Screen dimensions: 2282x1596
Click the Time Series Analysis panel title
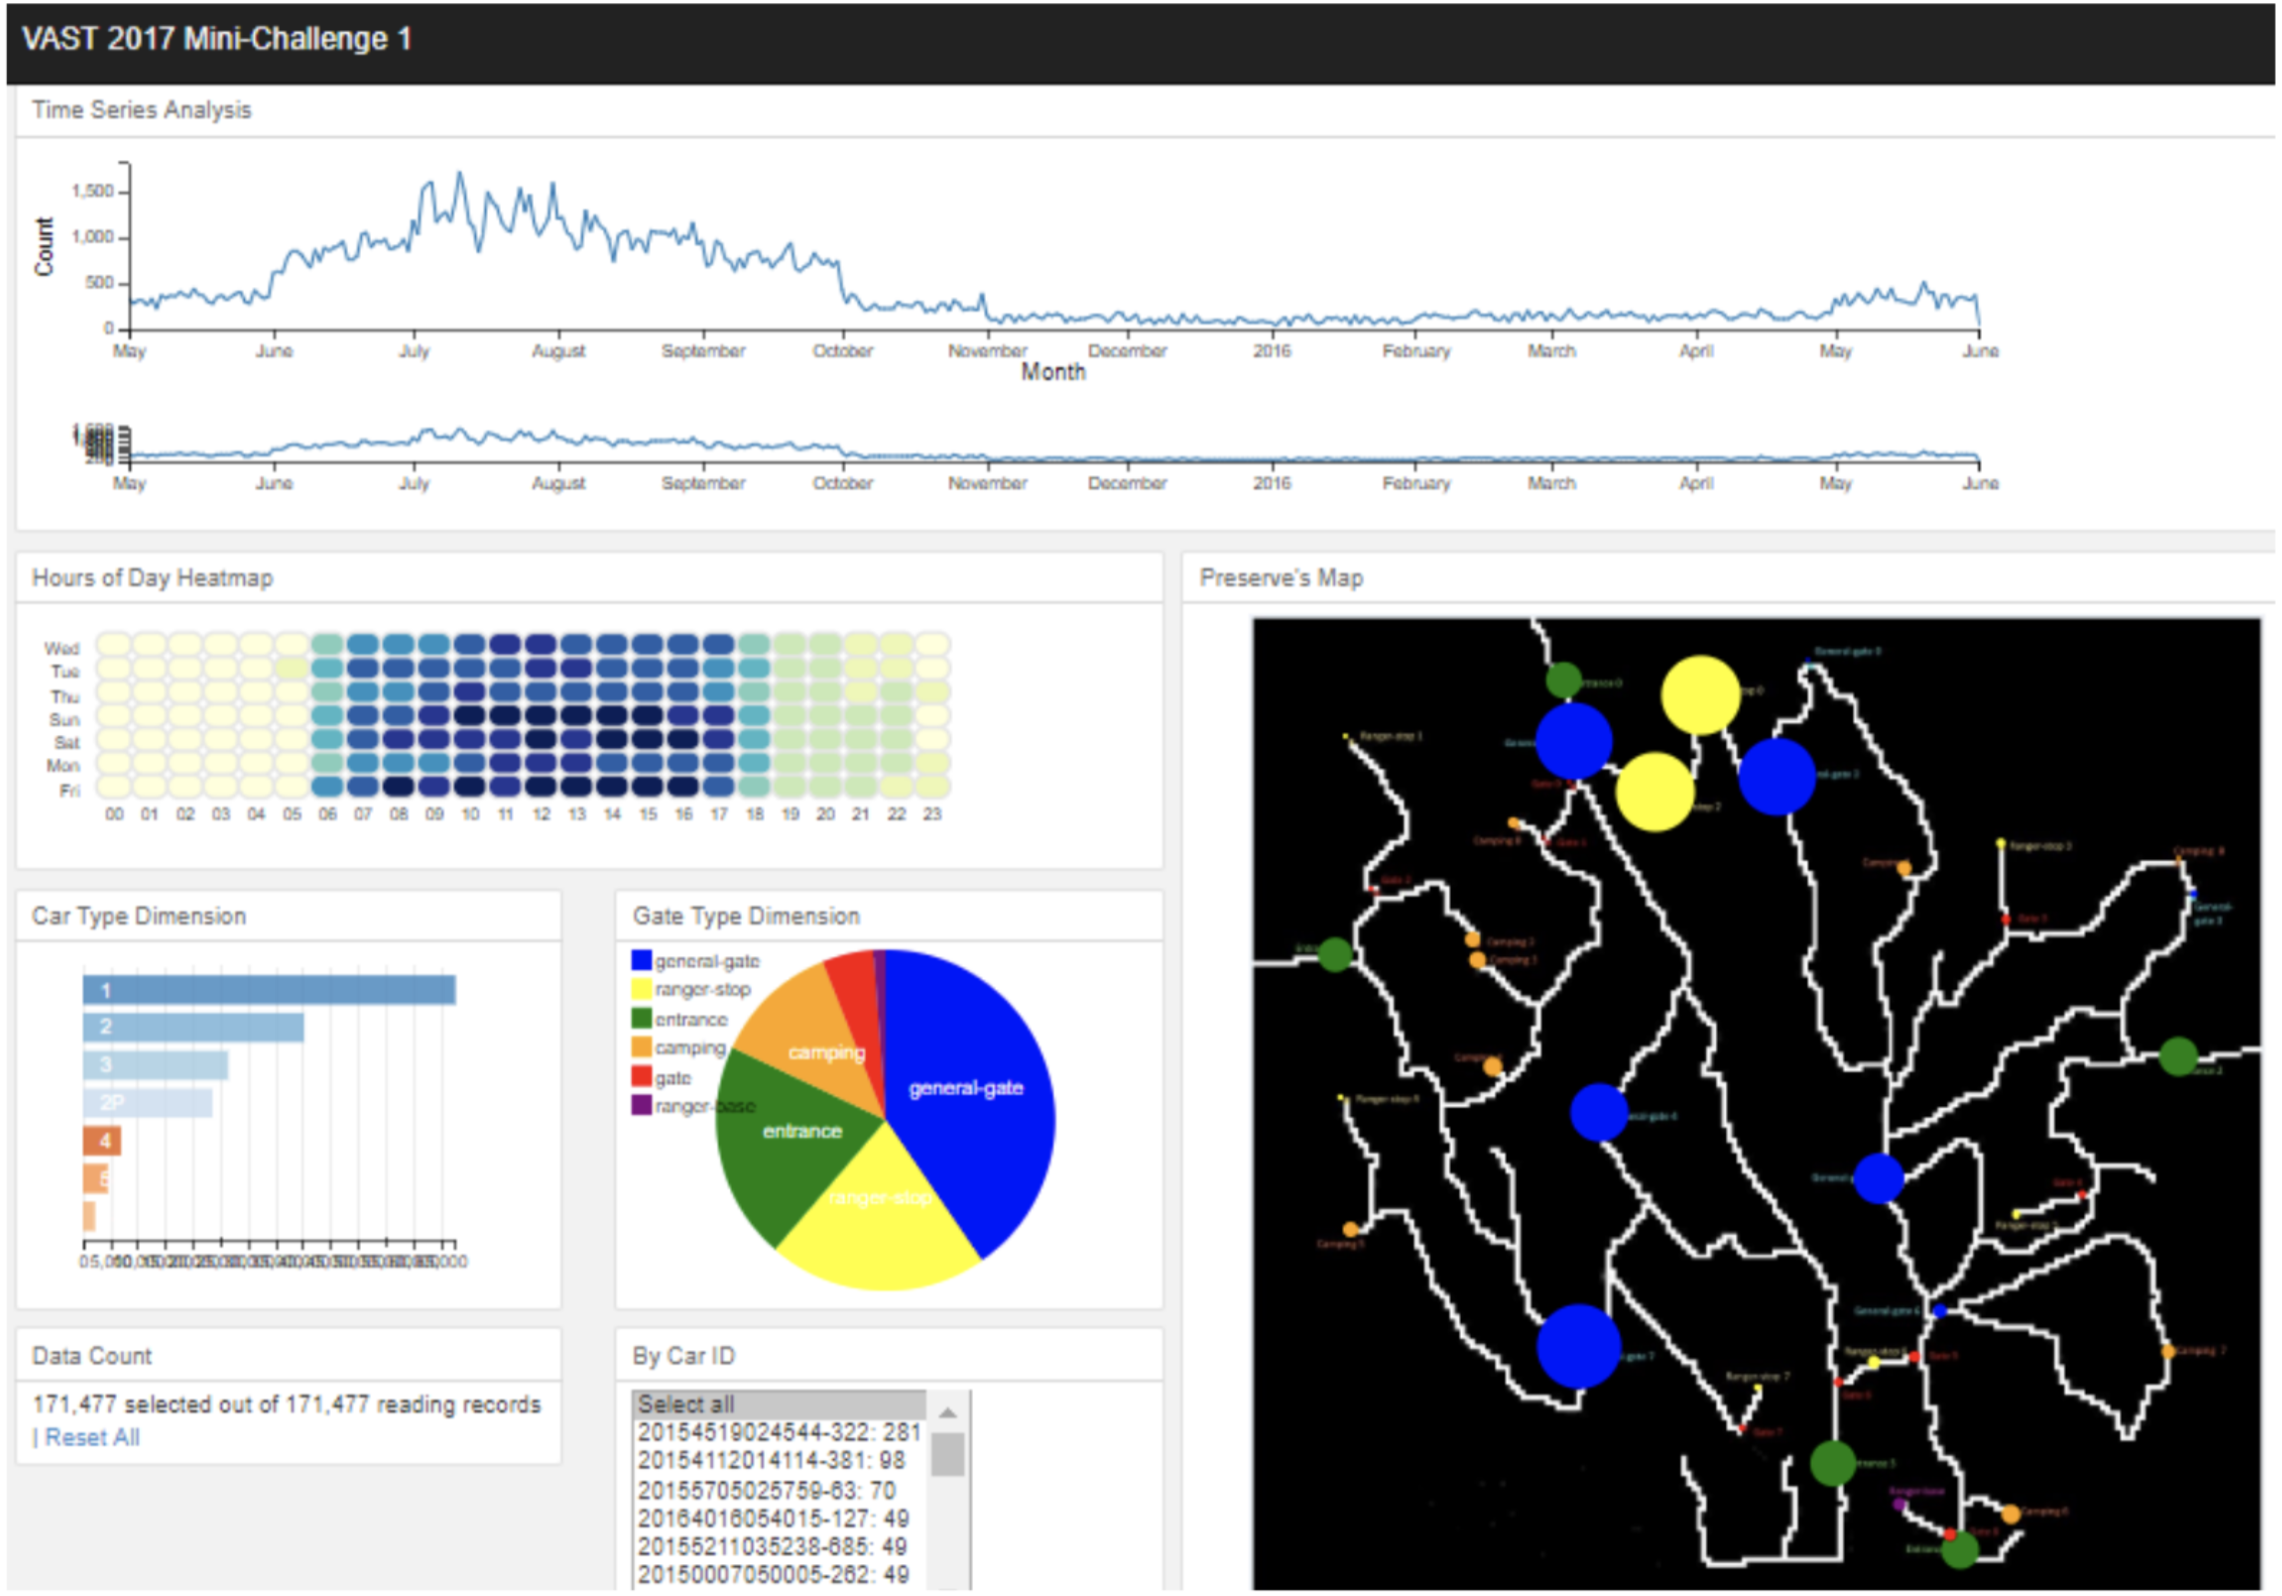click(x=141, y=110)
